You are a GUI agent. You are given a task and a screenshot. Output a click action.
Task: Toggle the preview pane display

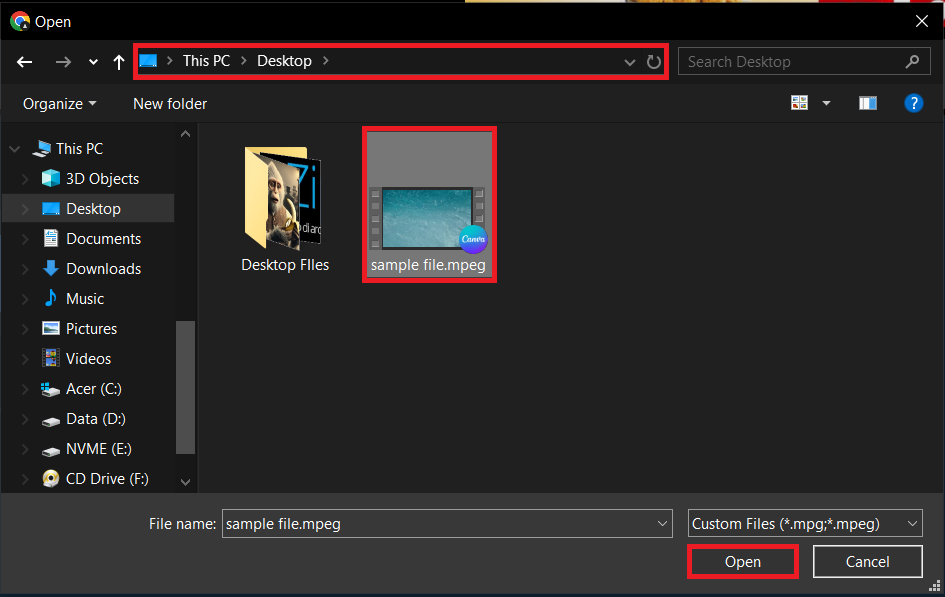[x=867, y=102]
